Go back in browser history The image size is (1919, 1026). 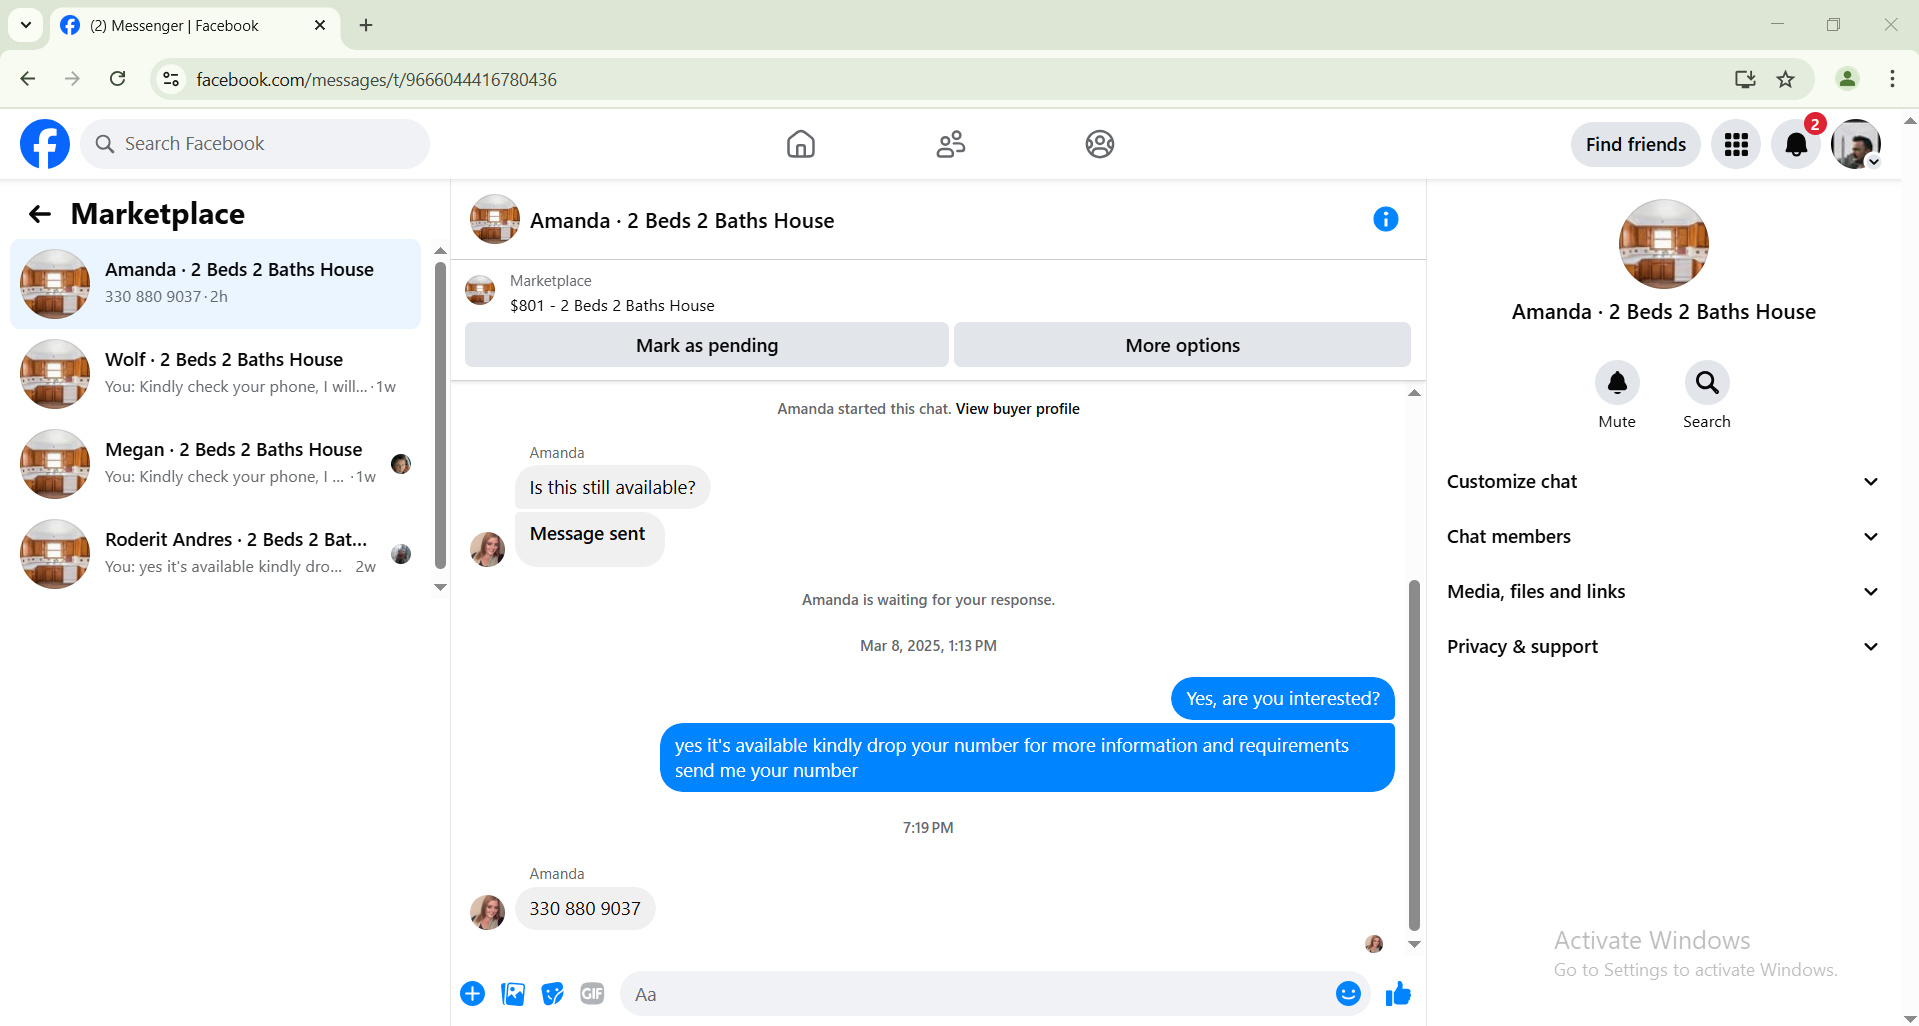pos(28,79)
